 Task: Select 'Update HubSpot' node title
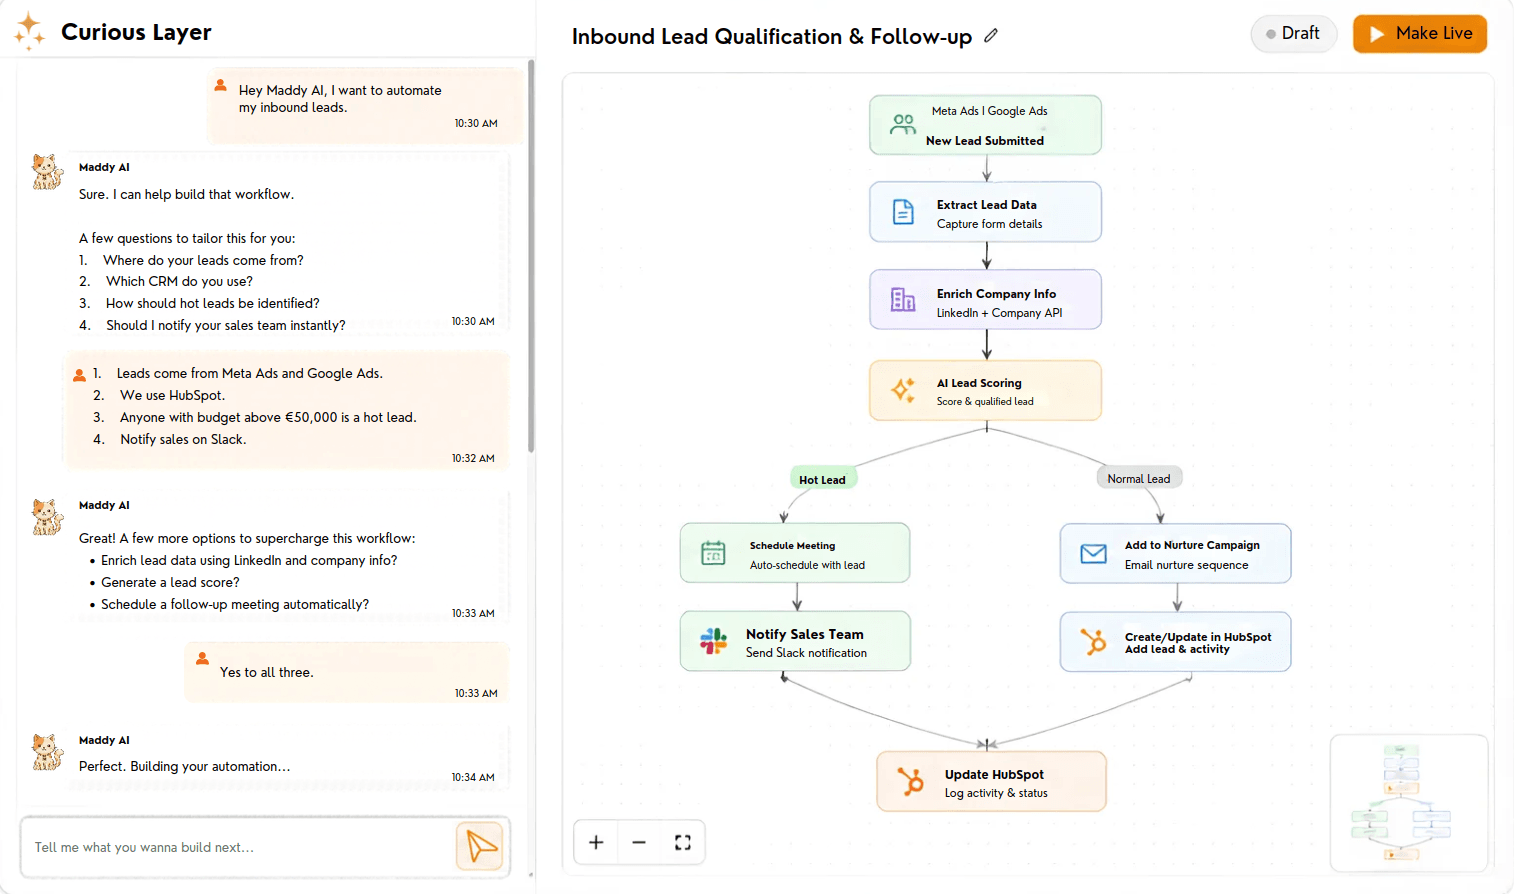[x=994, y=775]
